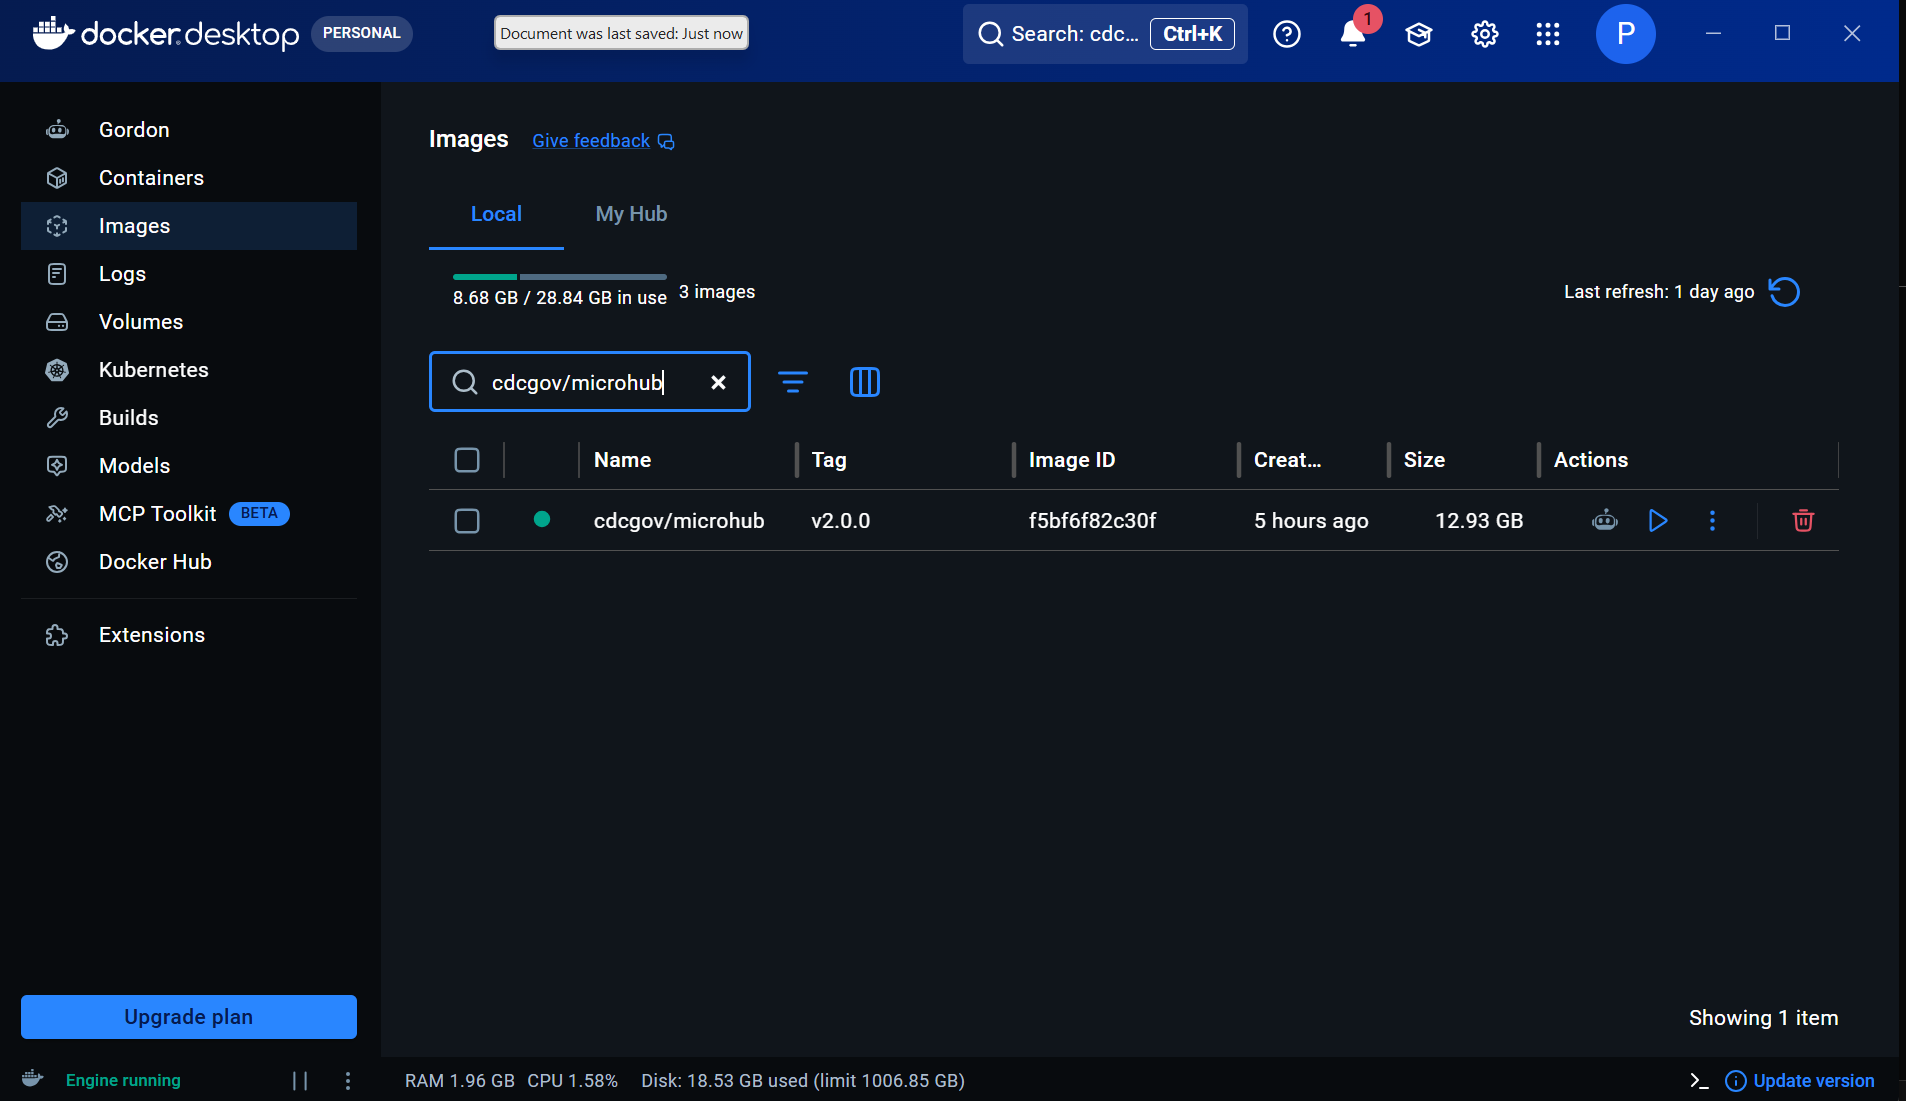Refresh the images list
The height and width of the screenshot is (1101, 1906).
(x=1784, y=292)
